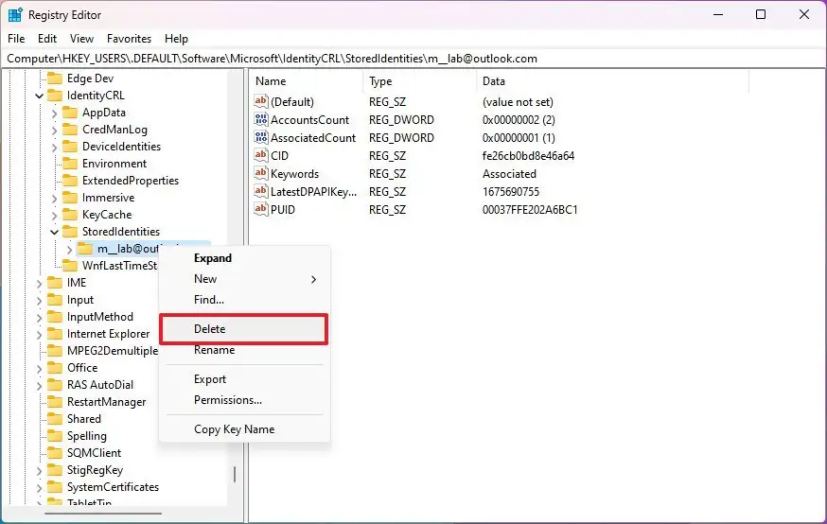Click the Registry Editor app icon in title bar
This screenshot has height=524, width=827.
15,15
